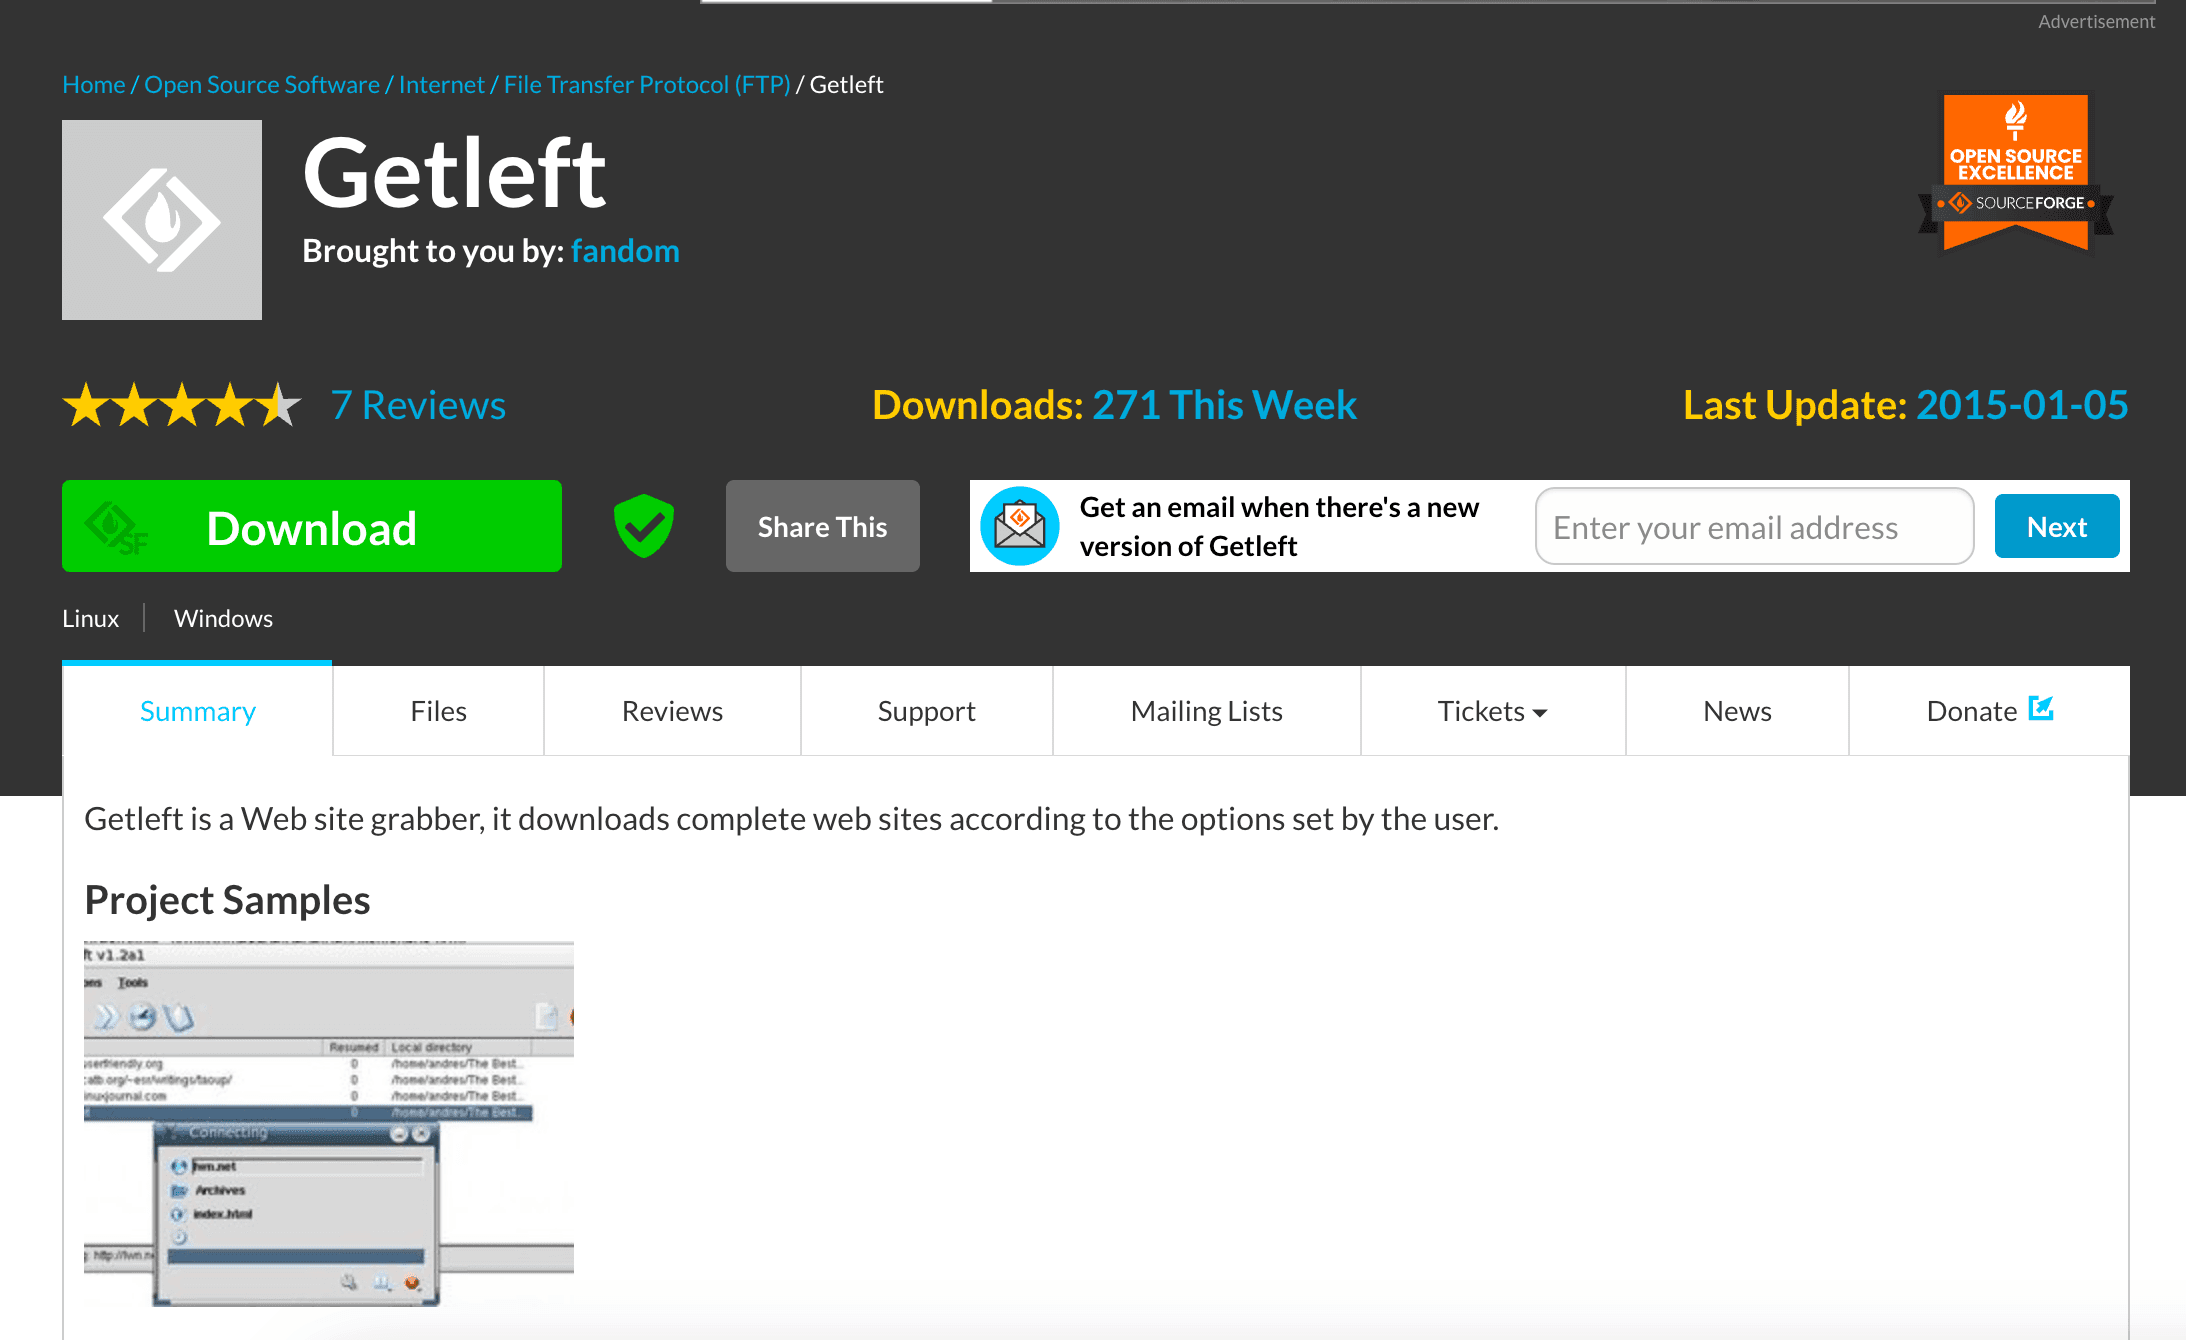Switch to the Support tab
Screen dimensions: 2186x1340
pos(927,711)
